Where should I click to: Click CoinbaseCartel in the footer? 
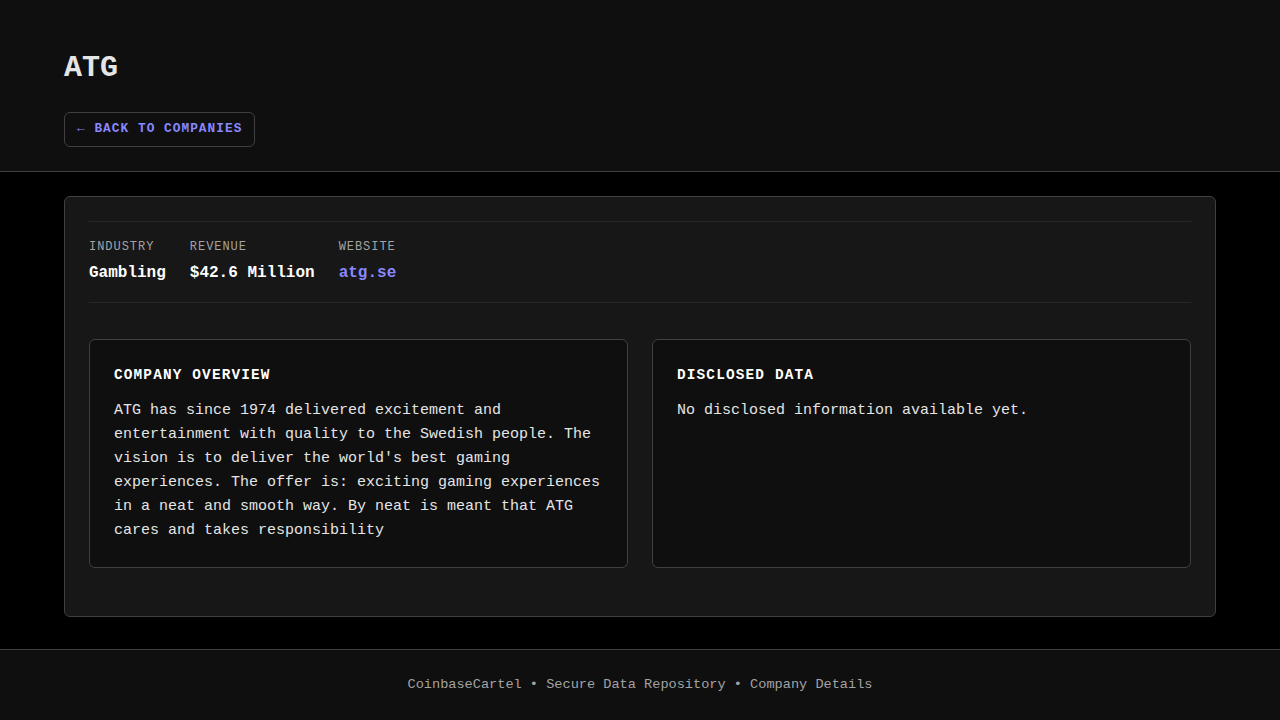pyautogui.click(x=464, y=684)
